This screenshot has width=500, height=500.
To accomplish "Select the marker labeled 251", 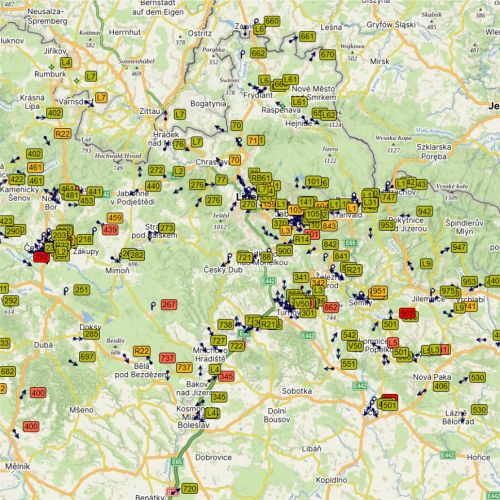I will tap(82, 290).
